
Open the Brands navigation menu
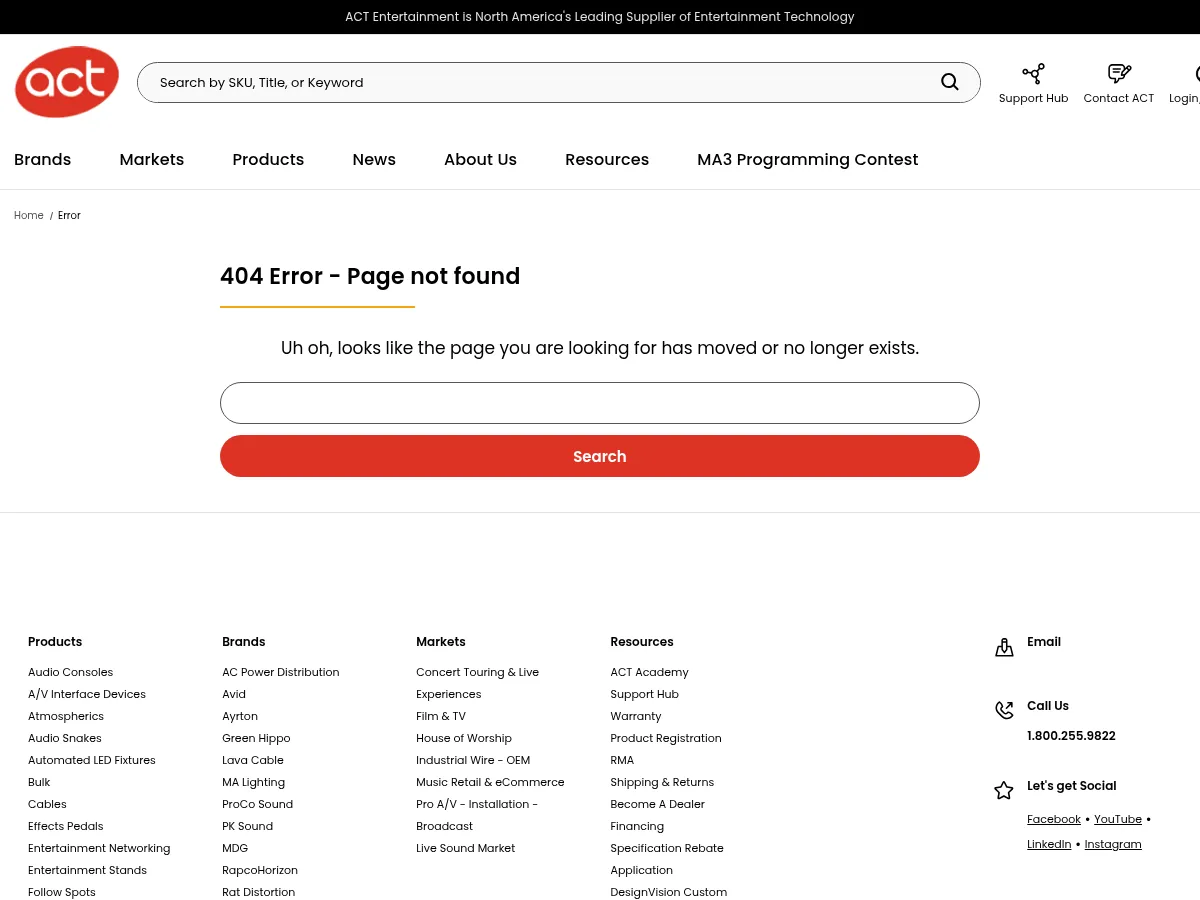[x=43, y=160]
